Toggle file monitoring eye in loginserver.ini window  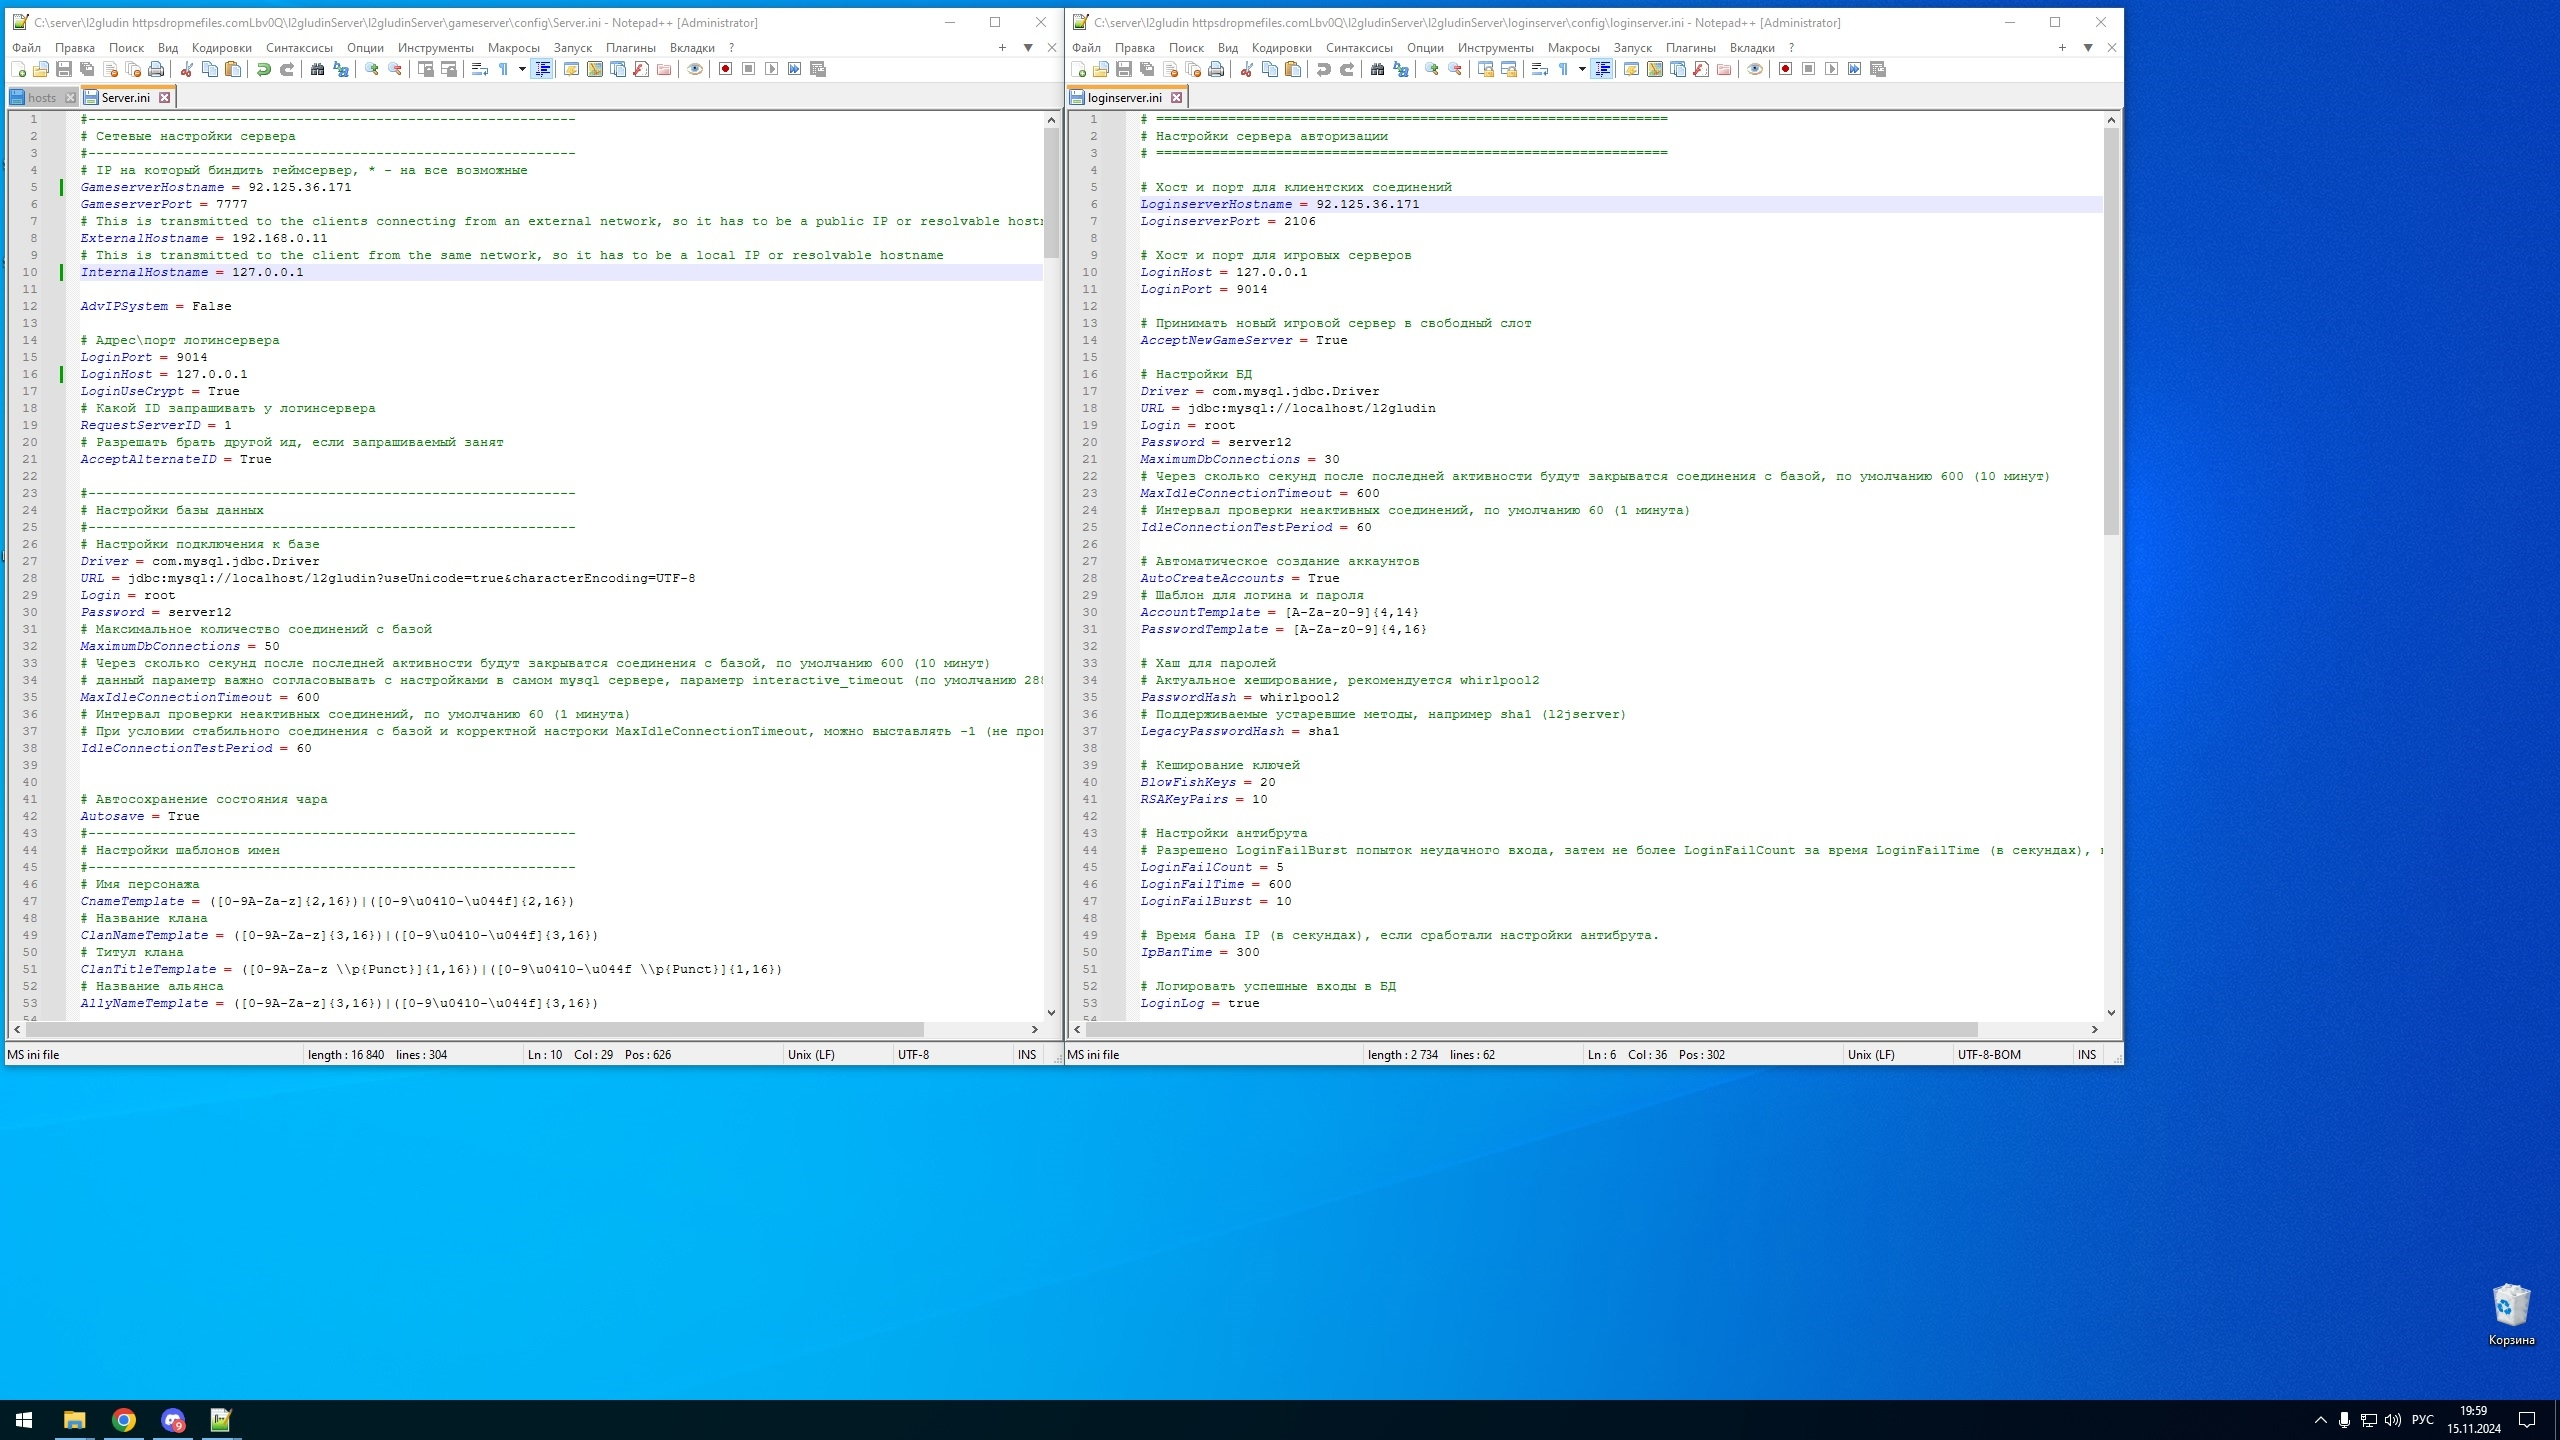1755,69
